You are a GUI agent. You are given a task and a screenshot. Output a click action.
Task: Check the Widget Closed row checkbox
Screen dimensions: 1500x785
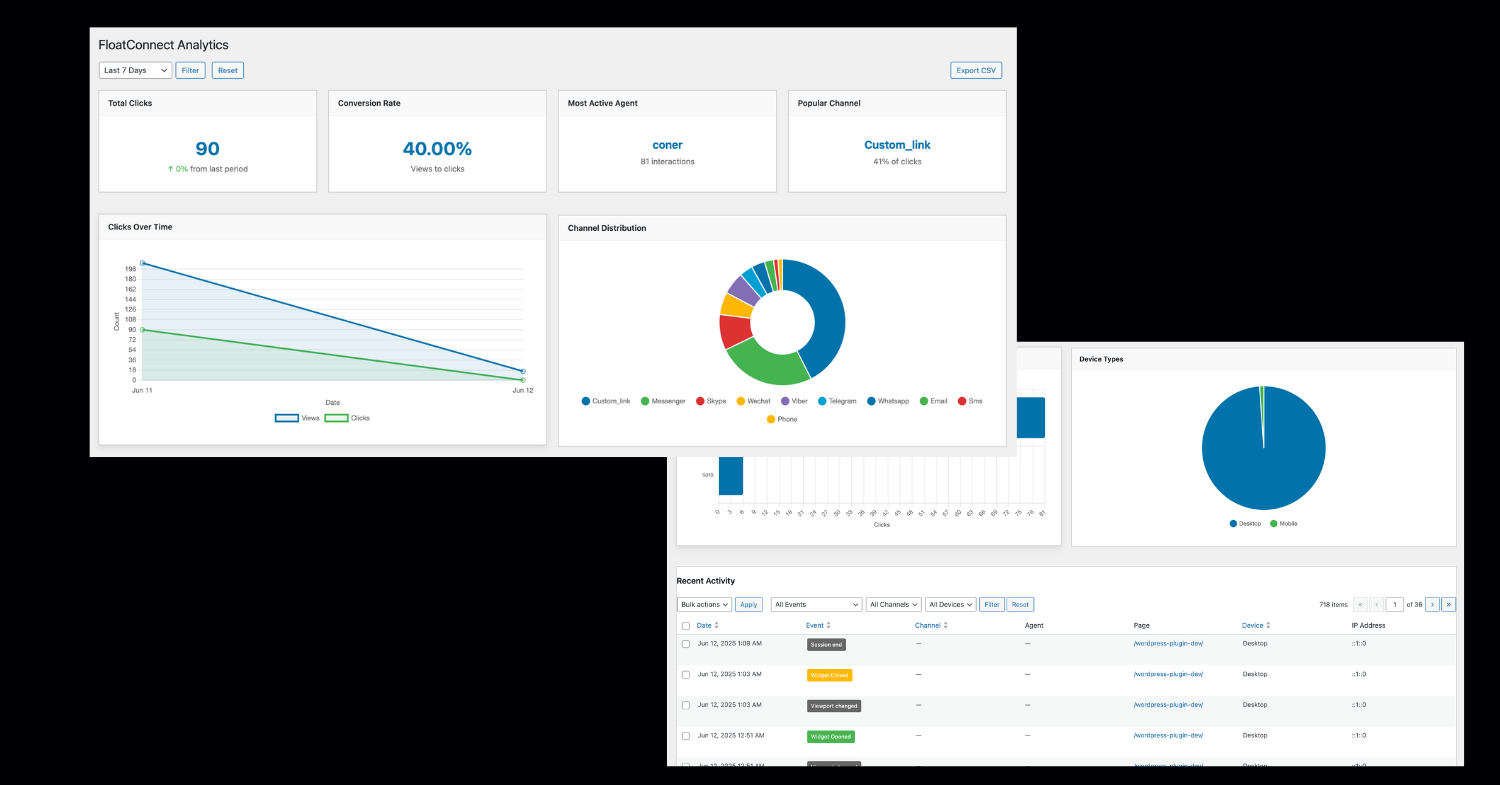click(686, 675)
